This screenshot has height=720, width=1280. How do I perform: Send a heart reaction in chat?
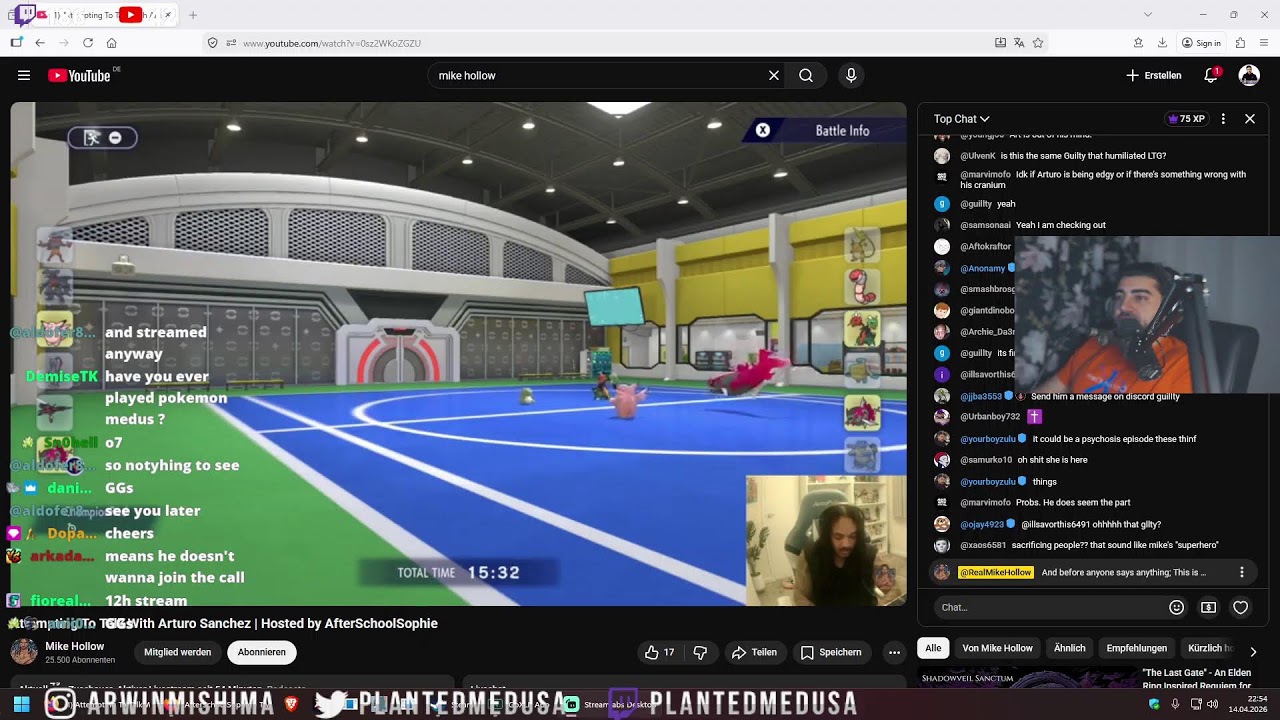[x=1241, y=607]
